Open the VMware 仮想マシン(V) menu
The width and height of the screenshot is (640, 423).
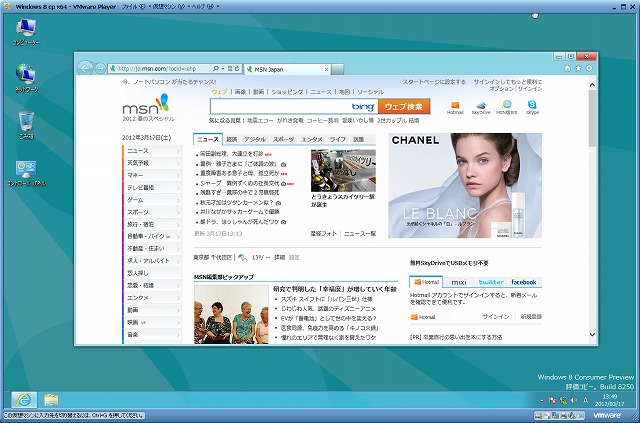(168, 7)
